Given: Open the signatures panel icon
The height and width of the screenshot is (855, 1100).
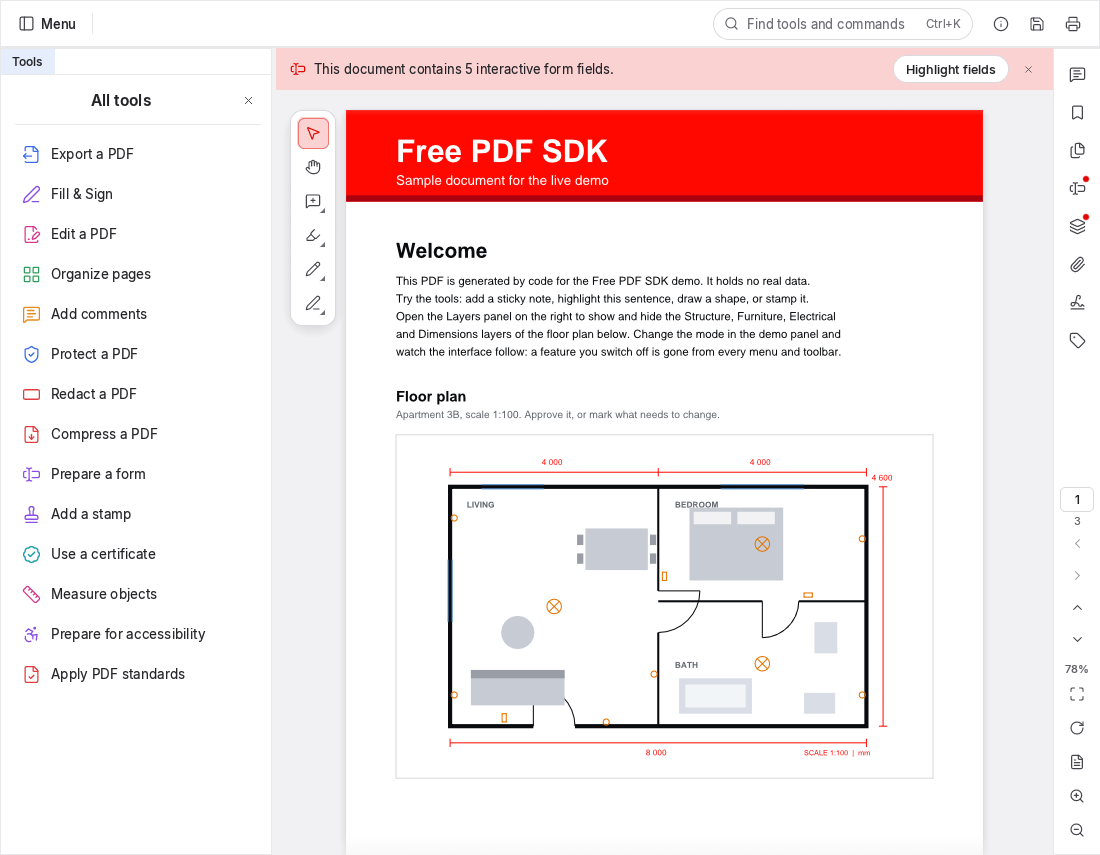Looking at the screenshot, I should coord(1078,302).
